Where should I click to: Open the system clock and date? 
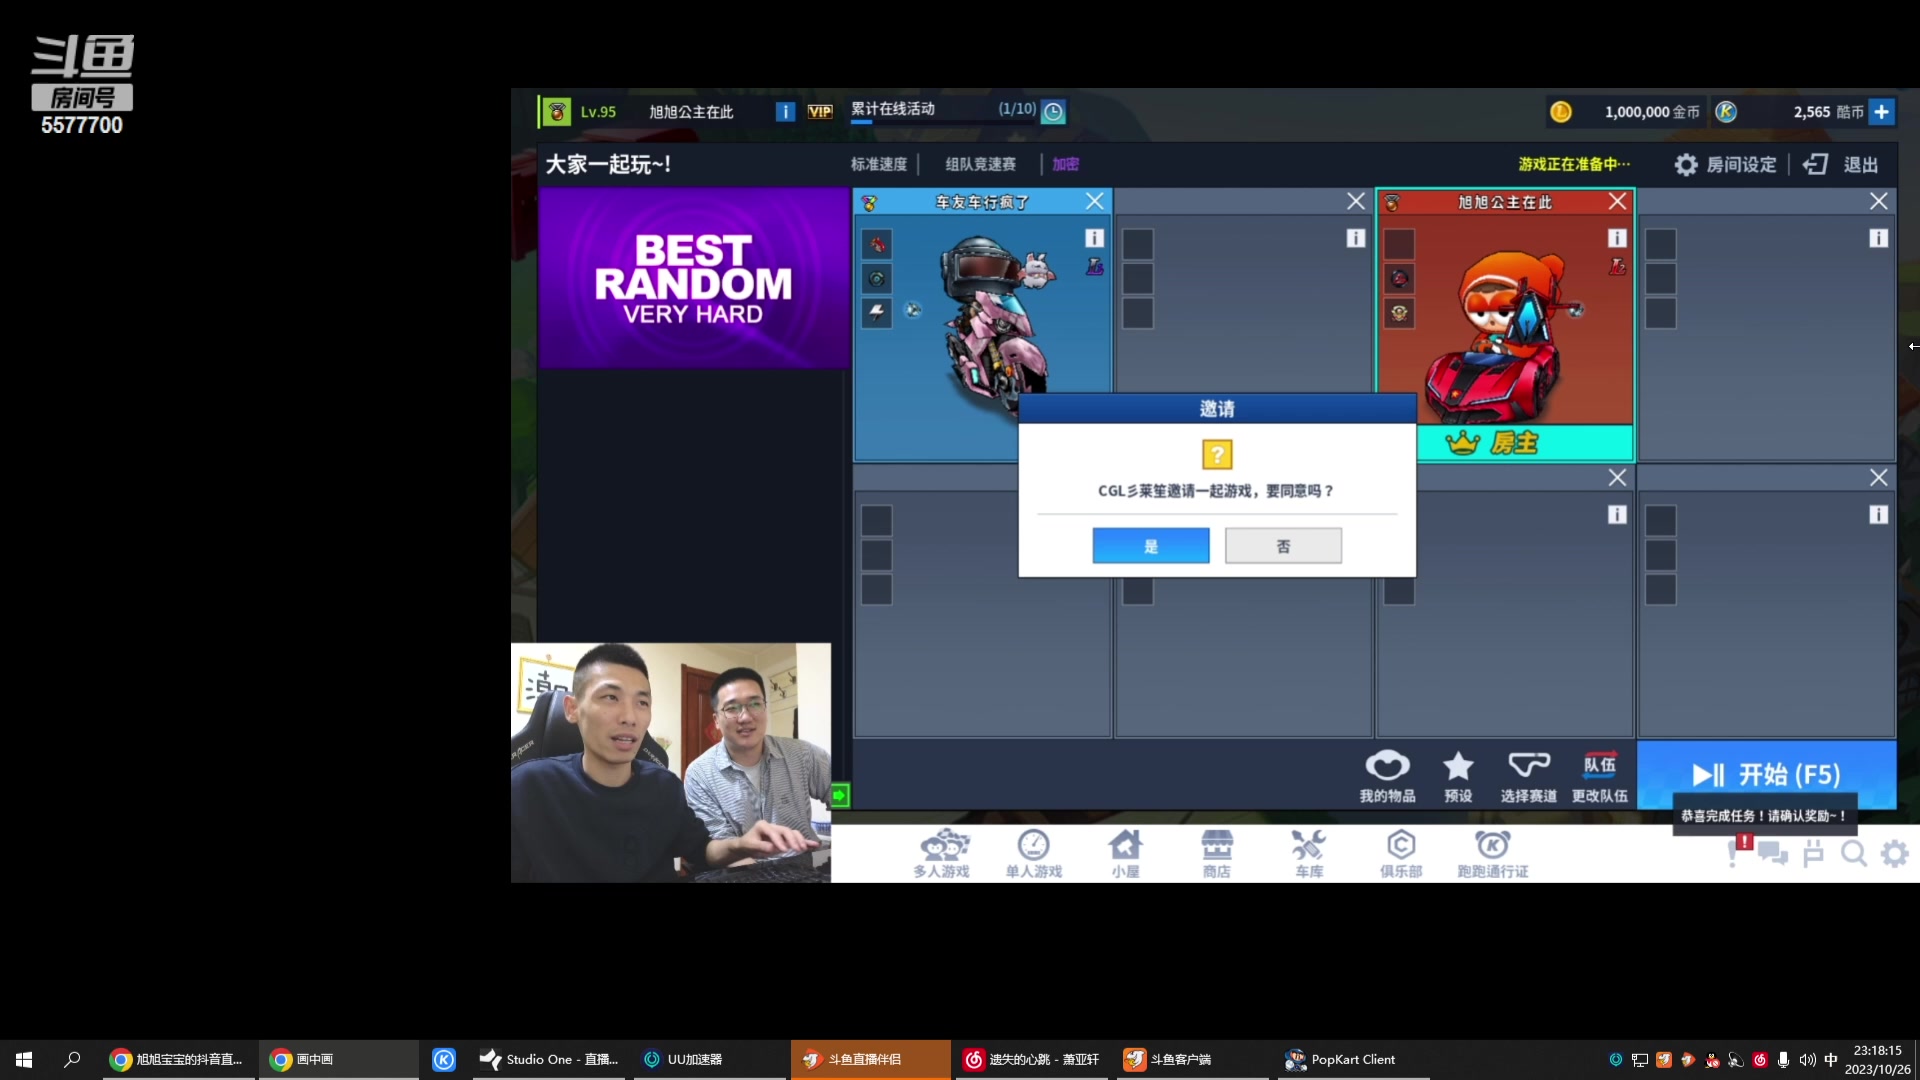coord(1877,1059)
